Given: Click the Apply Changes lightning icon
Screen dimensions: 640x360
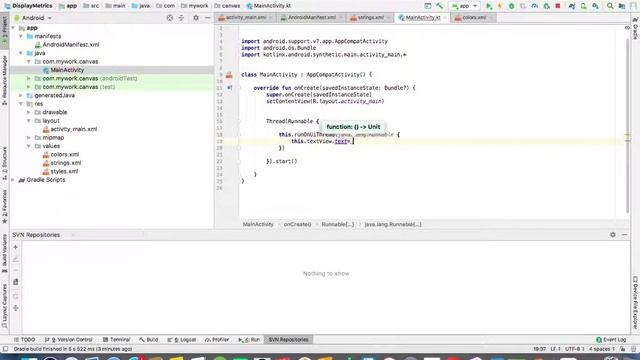Looking at the screenshot, I should 500,6.
